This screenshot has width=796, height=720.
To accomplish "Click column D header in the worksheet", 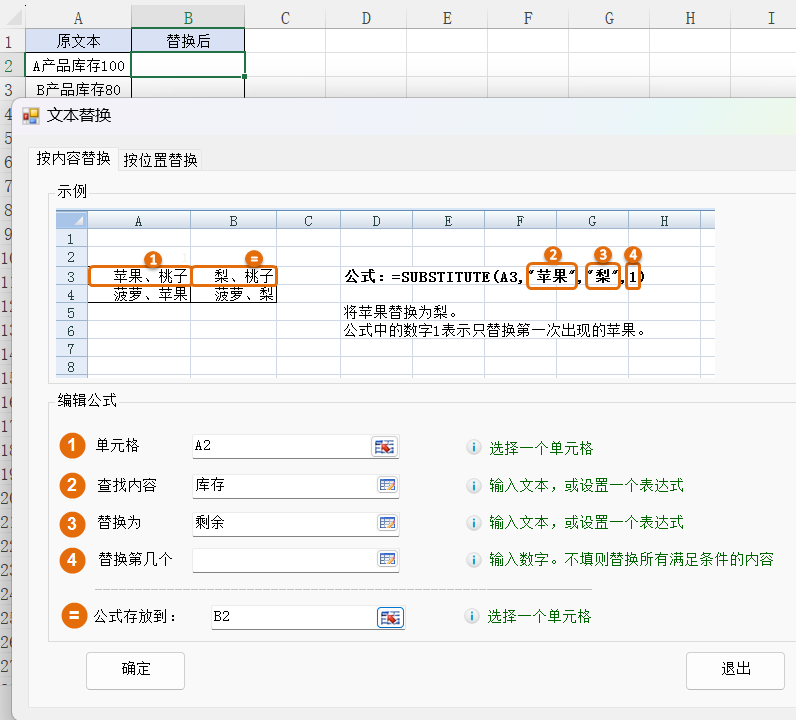I will click(x=365, y=17).
